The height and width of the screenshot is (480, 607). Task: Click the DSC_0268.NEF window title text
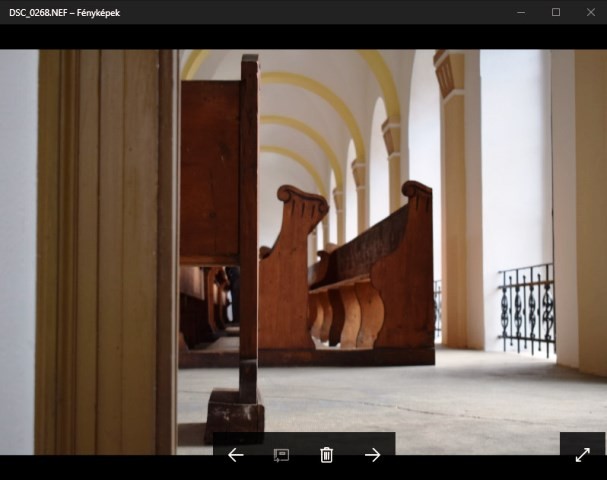(64, 12)
